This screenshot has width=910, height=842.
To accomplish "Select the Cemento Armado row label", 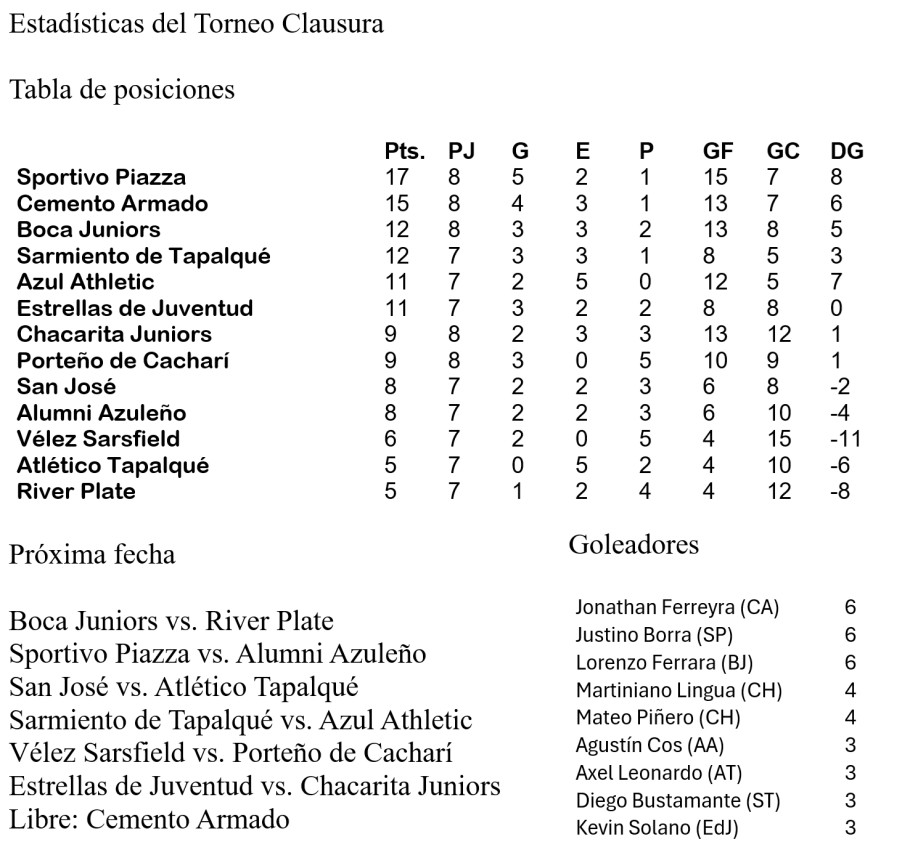I will click(113, 203).
